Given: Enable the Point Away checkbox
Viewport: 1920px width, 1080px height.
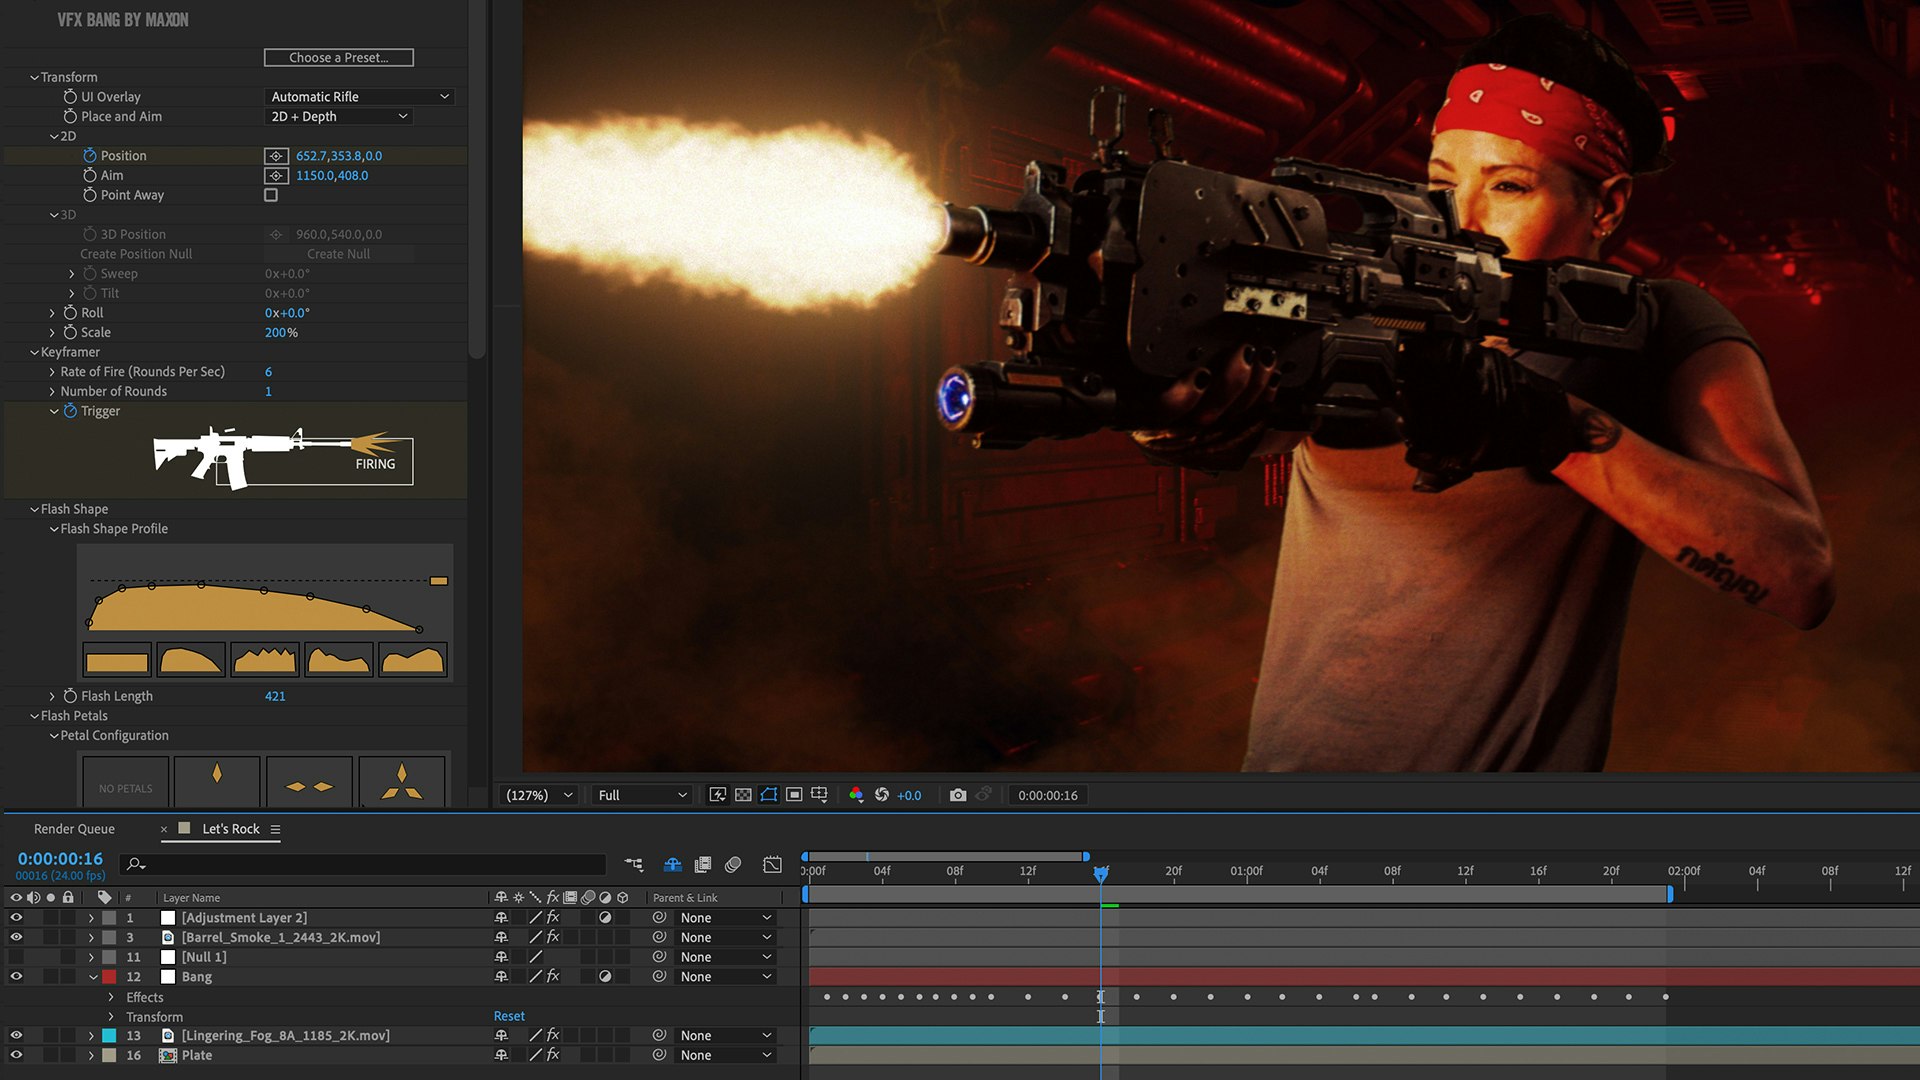Looking at the screenshot, I should coord(271,195).
